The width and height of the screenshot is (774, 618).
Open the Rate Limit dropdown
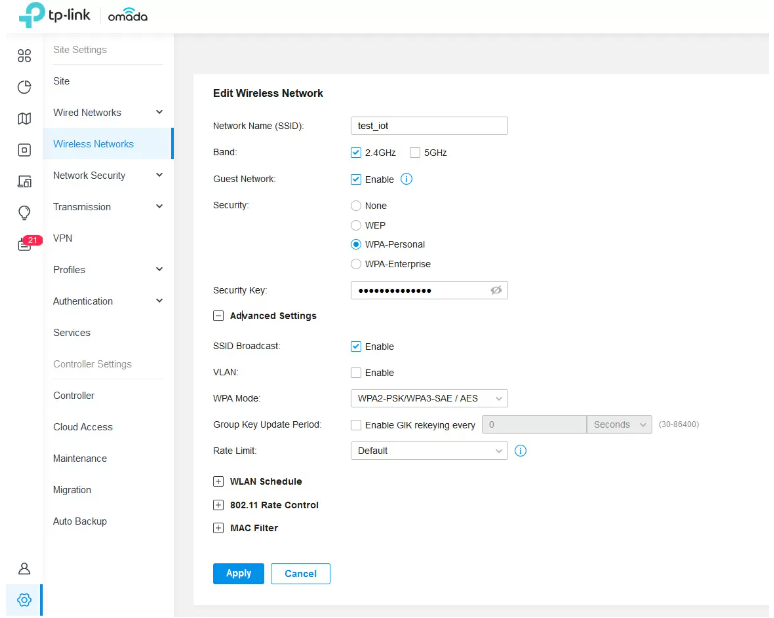429,451
